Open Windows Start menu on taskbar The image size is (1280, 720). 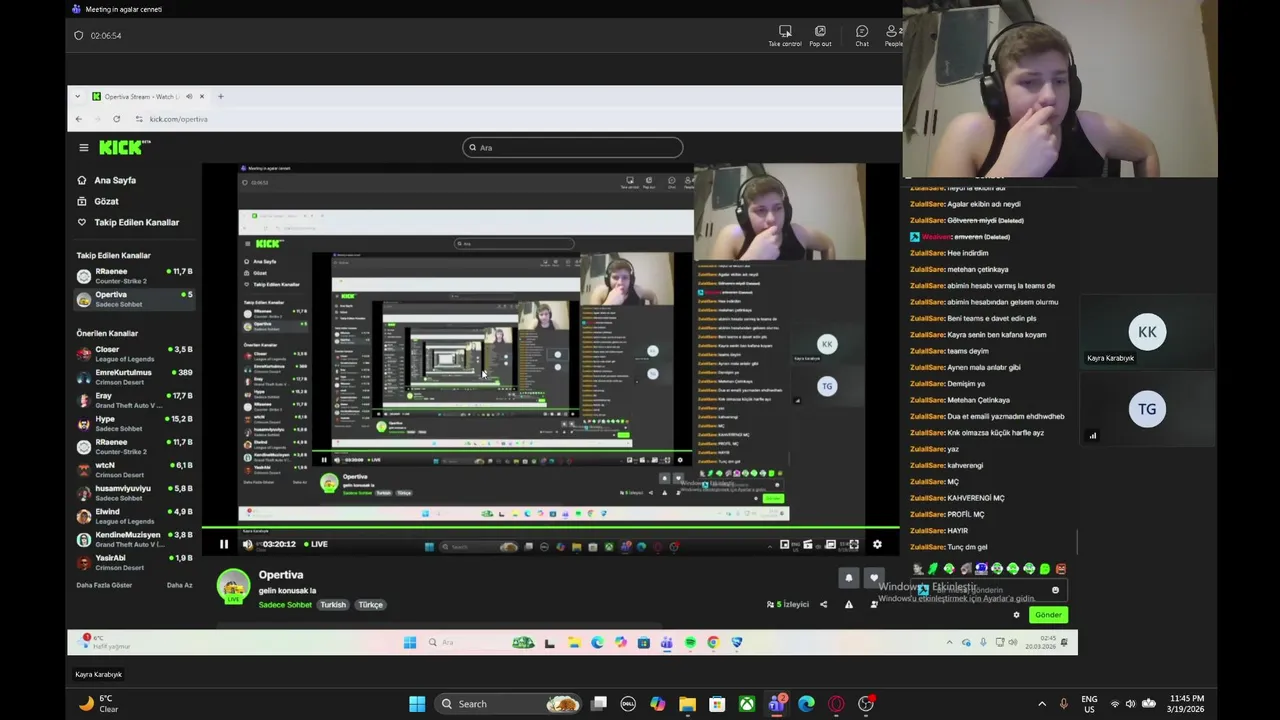click(417, 704)
